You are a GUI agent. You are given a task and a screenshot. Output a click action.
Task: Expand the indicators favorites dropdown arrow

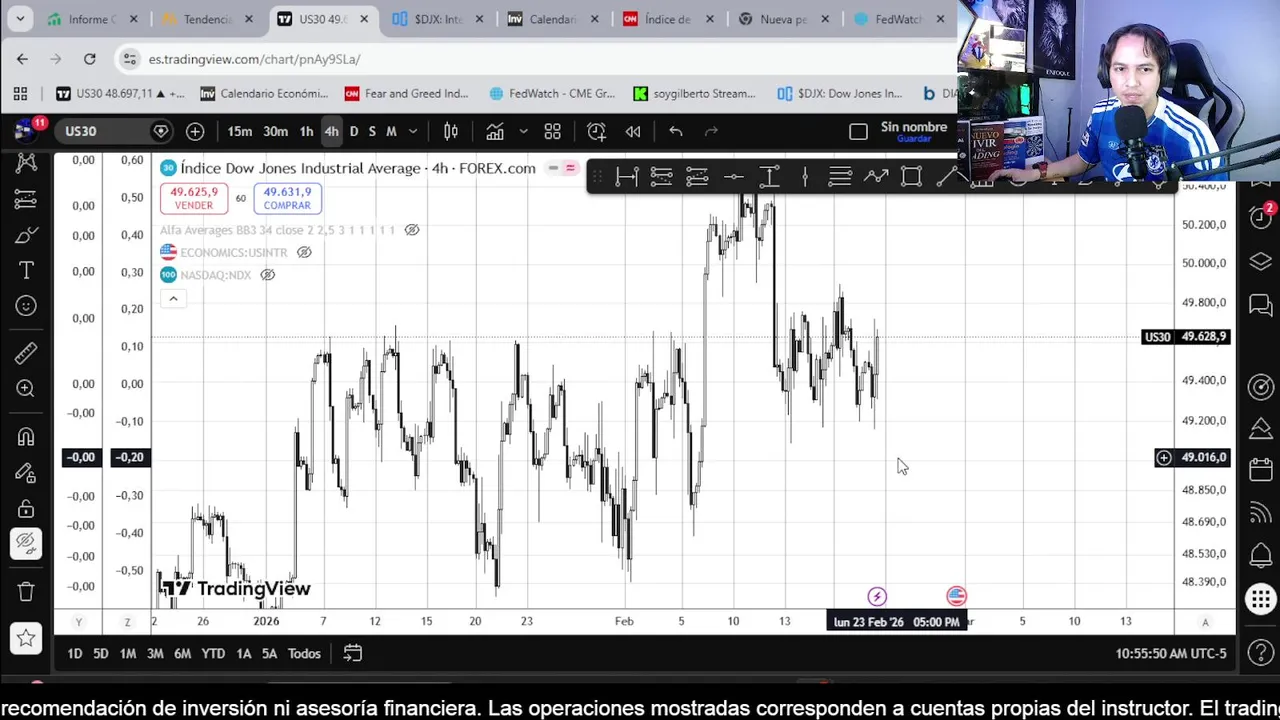coord(522,131)
